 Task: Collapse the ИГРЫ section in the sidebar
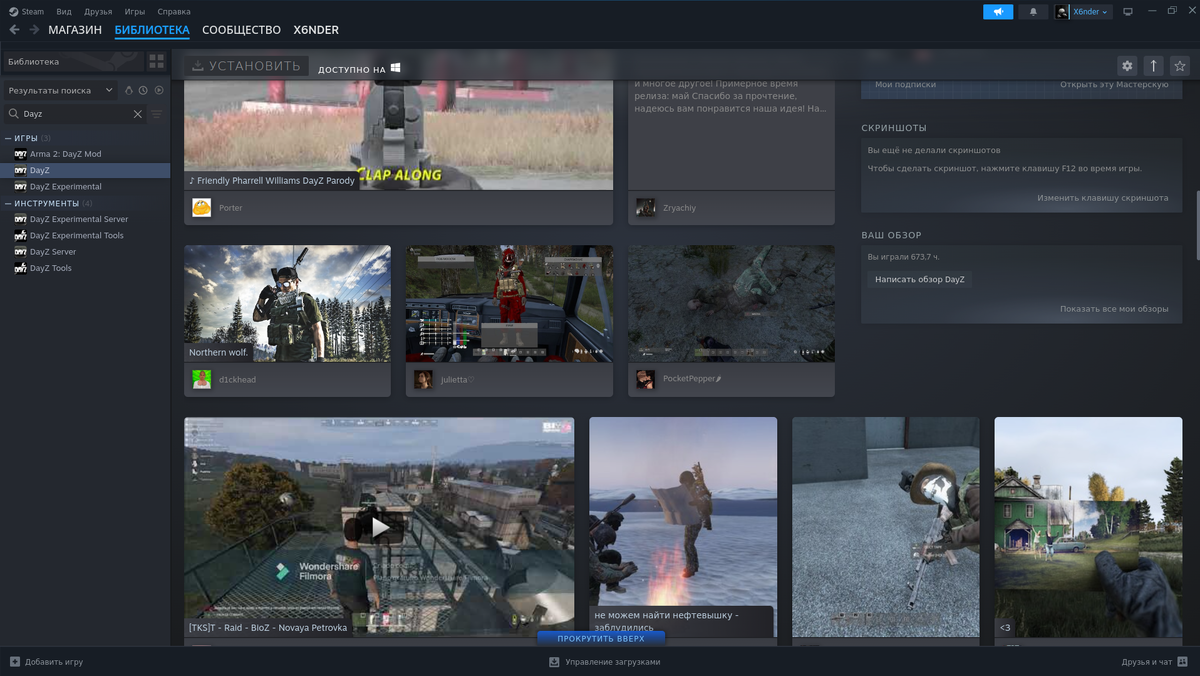tap(9, 137)
